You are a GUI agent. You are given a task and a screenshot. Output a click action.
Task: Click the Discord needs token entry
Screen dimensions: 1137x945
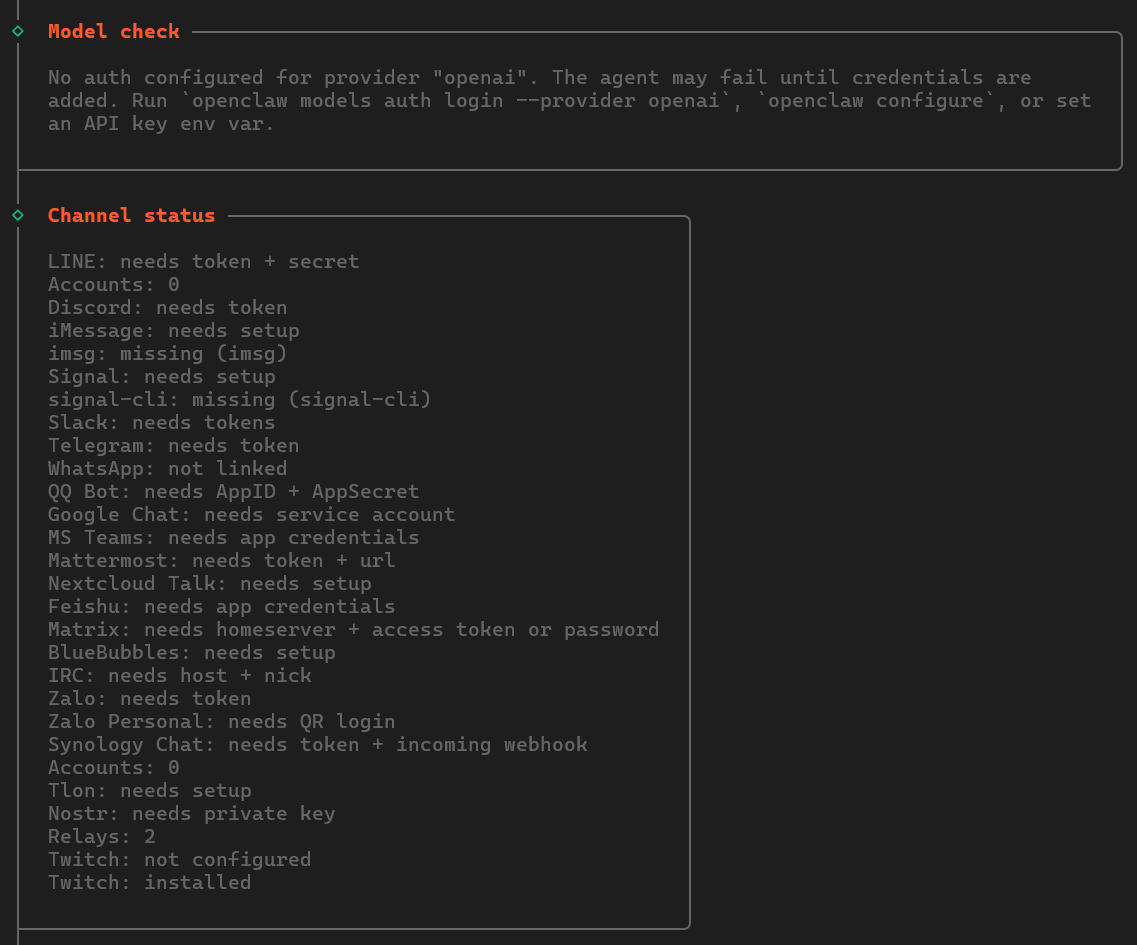(x=168, y=308)
